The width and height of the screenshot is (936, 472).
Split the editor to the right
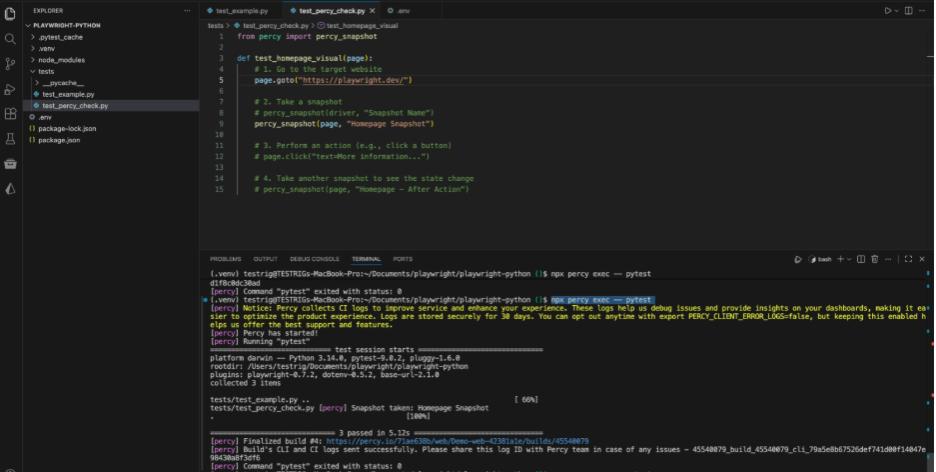[x=909, y=10]
